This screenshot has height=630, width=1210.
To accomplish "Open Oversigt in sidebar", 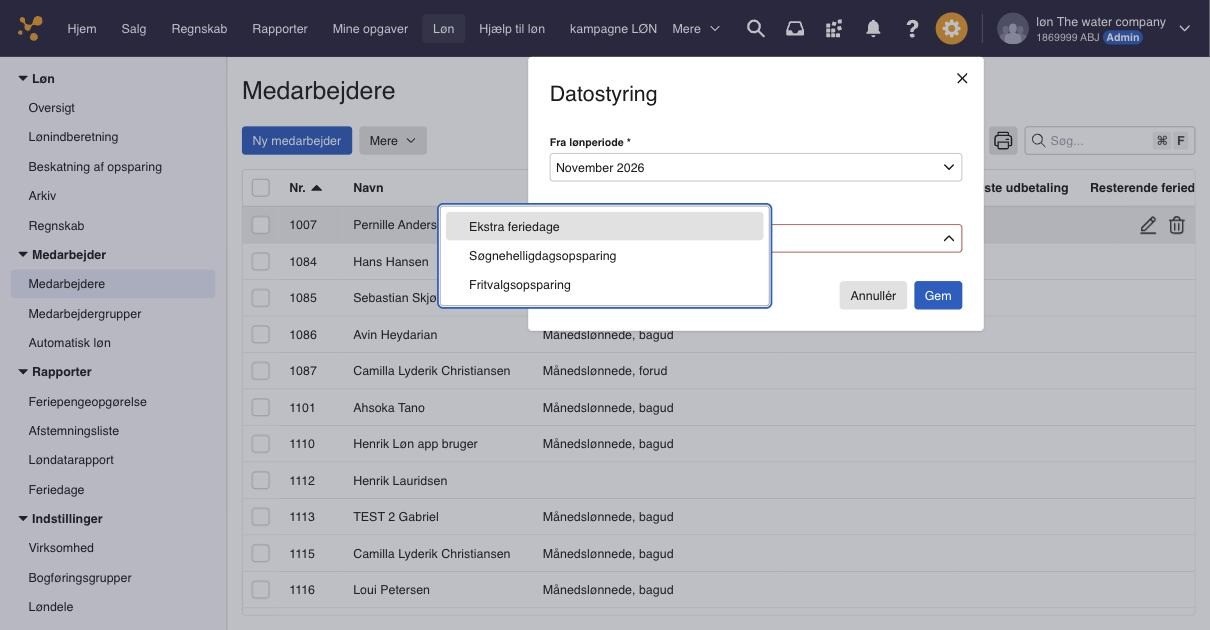I will point(52,108).
